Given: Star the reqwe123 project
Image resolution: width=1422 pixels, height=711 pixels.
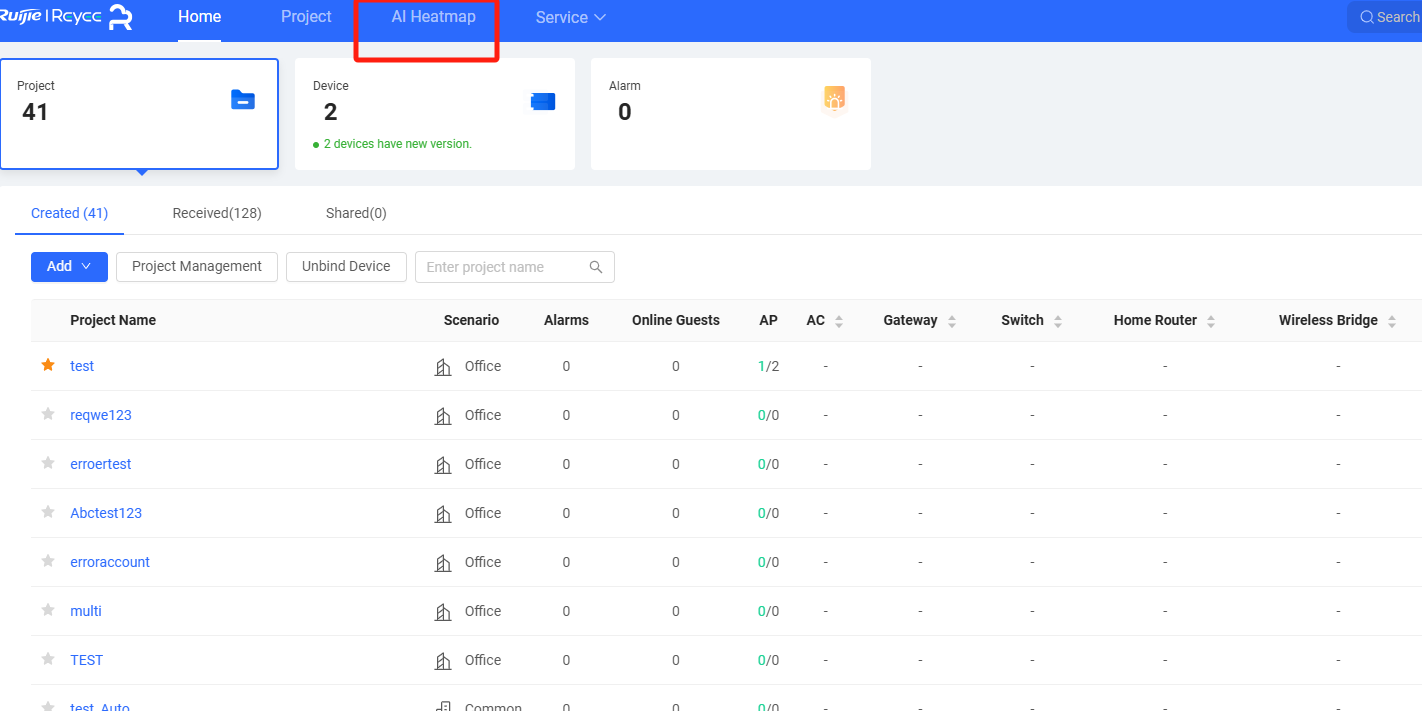Looking at the screenshot, I should pos(48,415).
